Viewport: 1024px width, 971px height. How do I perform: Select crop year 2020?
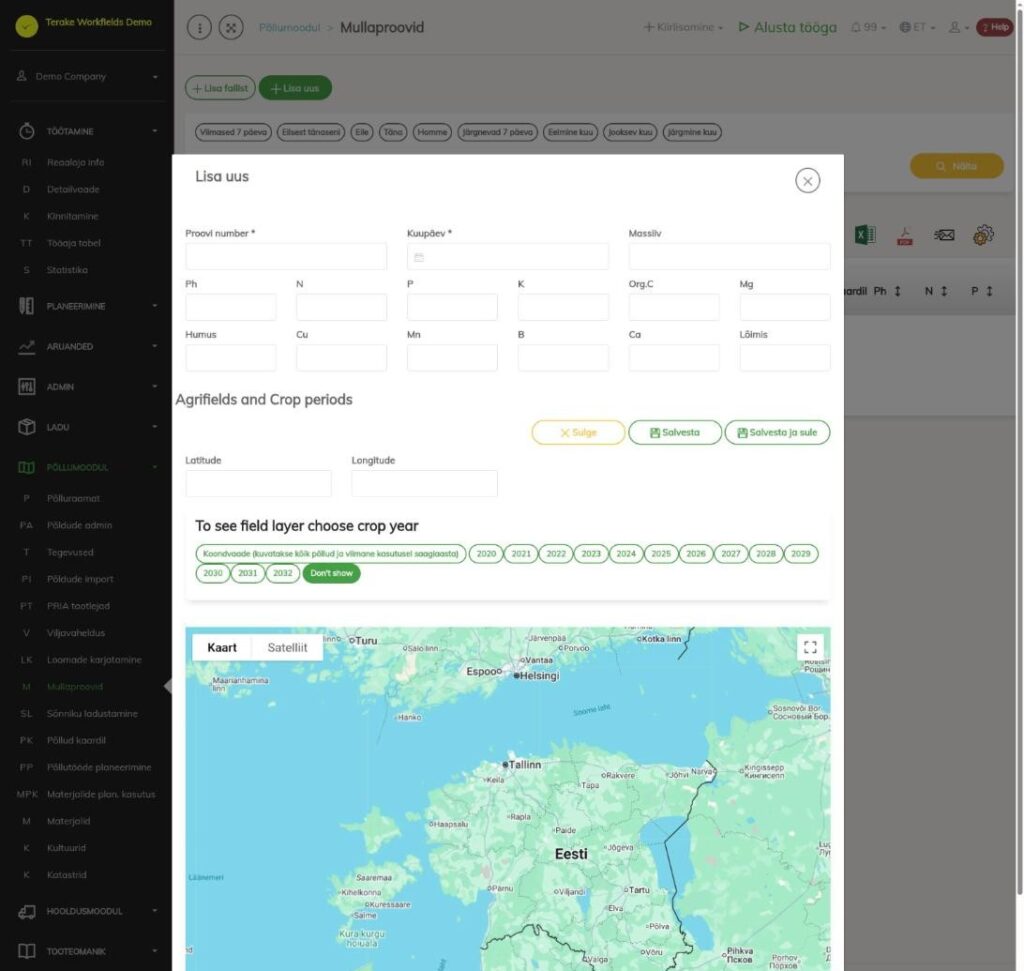click(x=486, y=554)
